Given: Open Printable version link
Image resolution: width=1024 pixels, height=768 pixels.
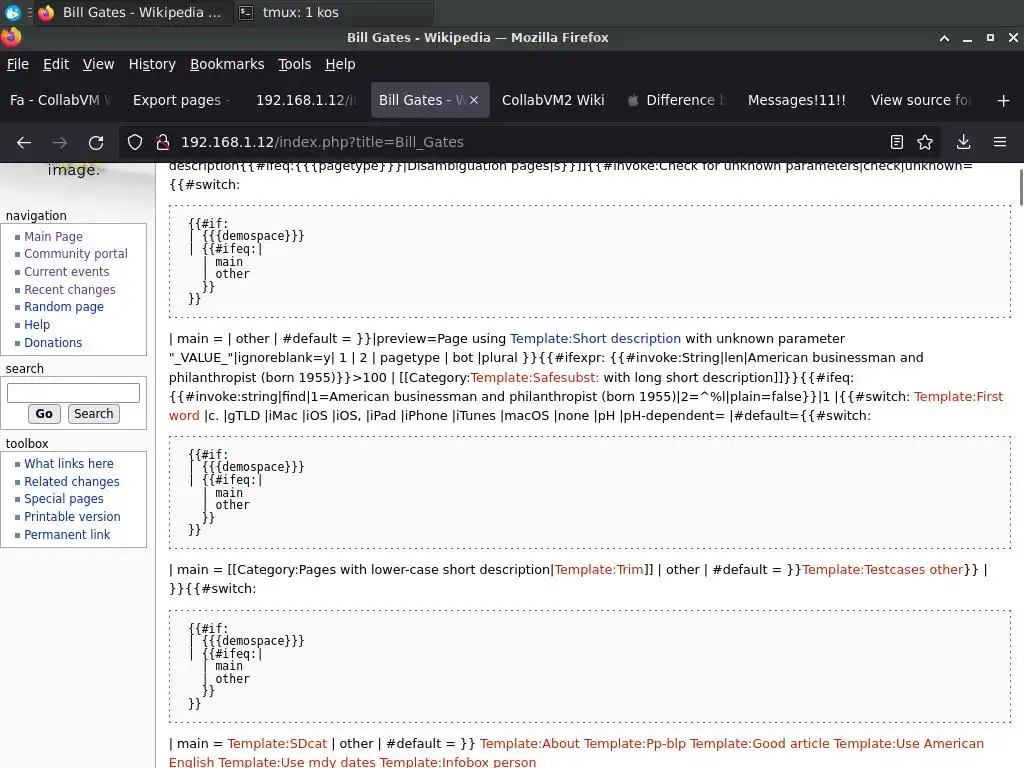Looking at the screenshot, I should tap(72, 517).
